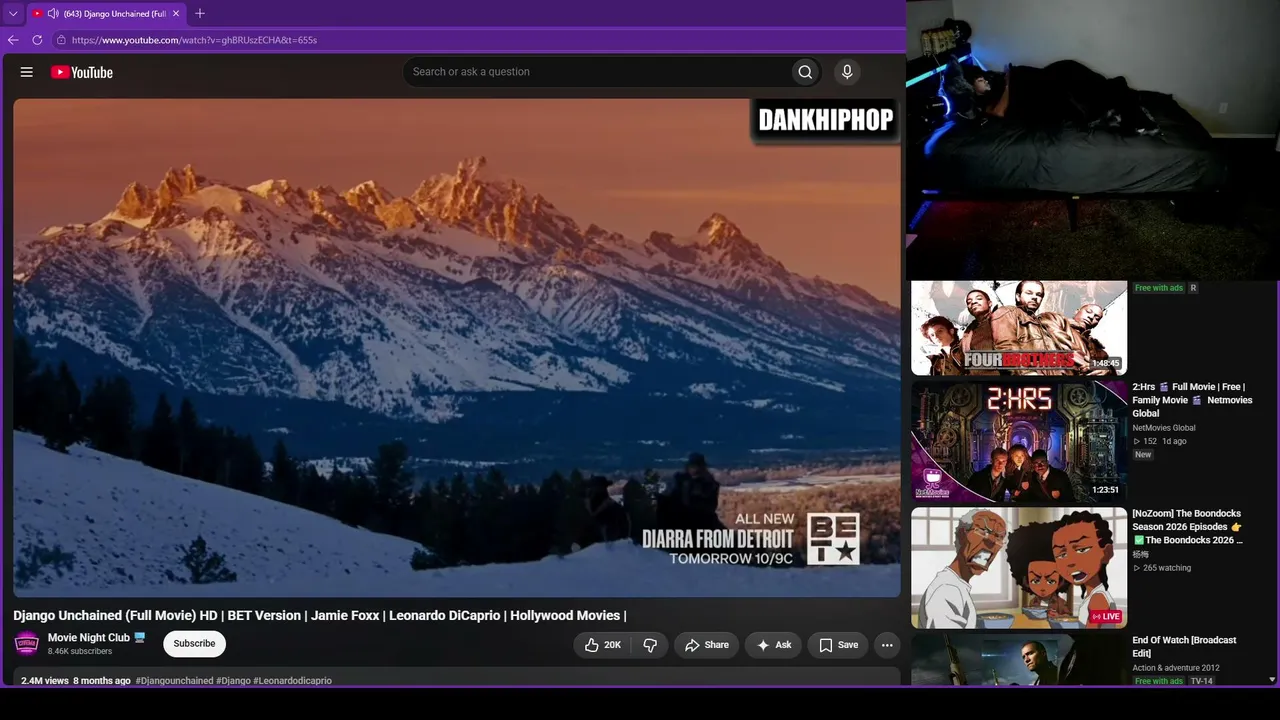View site information icon in address bar

(61, 40)
